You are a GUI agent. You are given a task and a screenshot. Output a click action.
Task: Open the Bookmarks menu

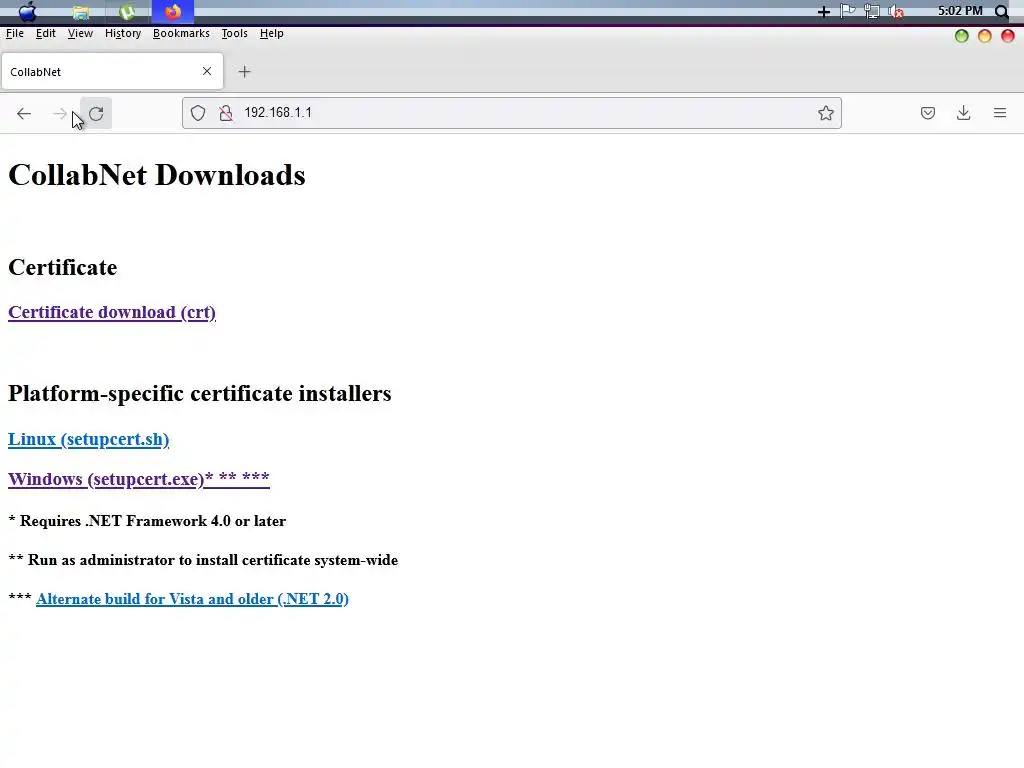tap(181, 33)
